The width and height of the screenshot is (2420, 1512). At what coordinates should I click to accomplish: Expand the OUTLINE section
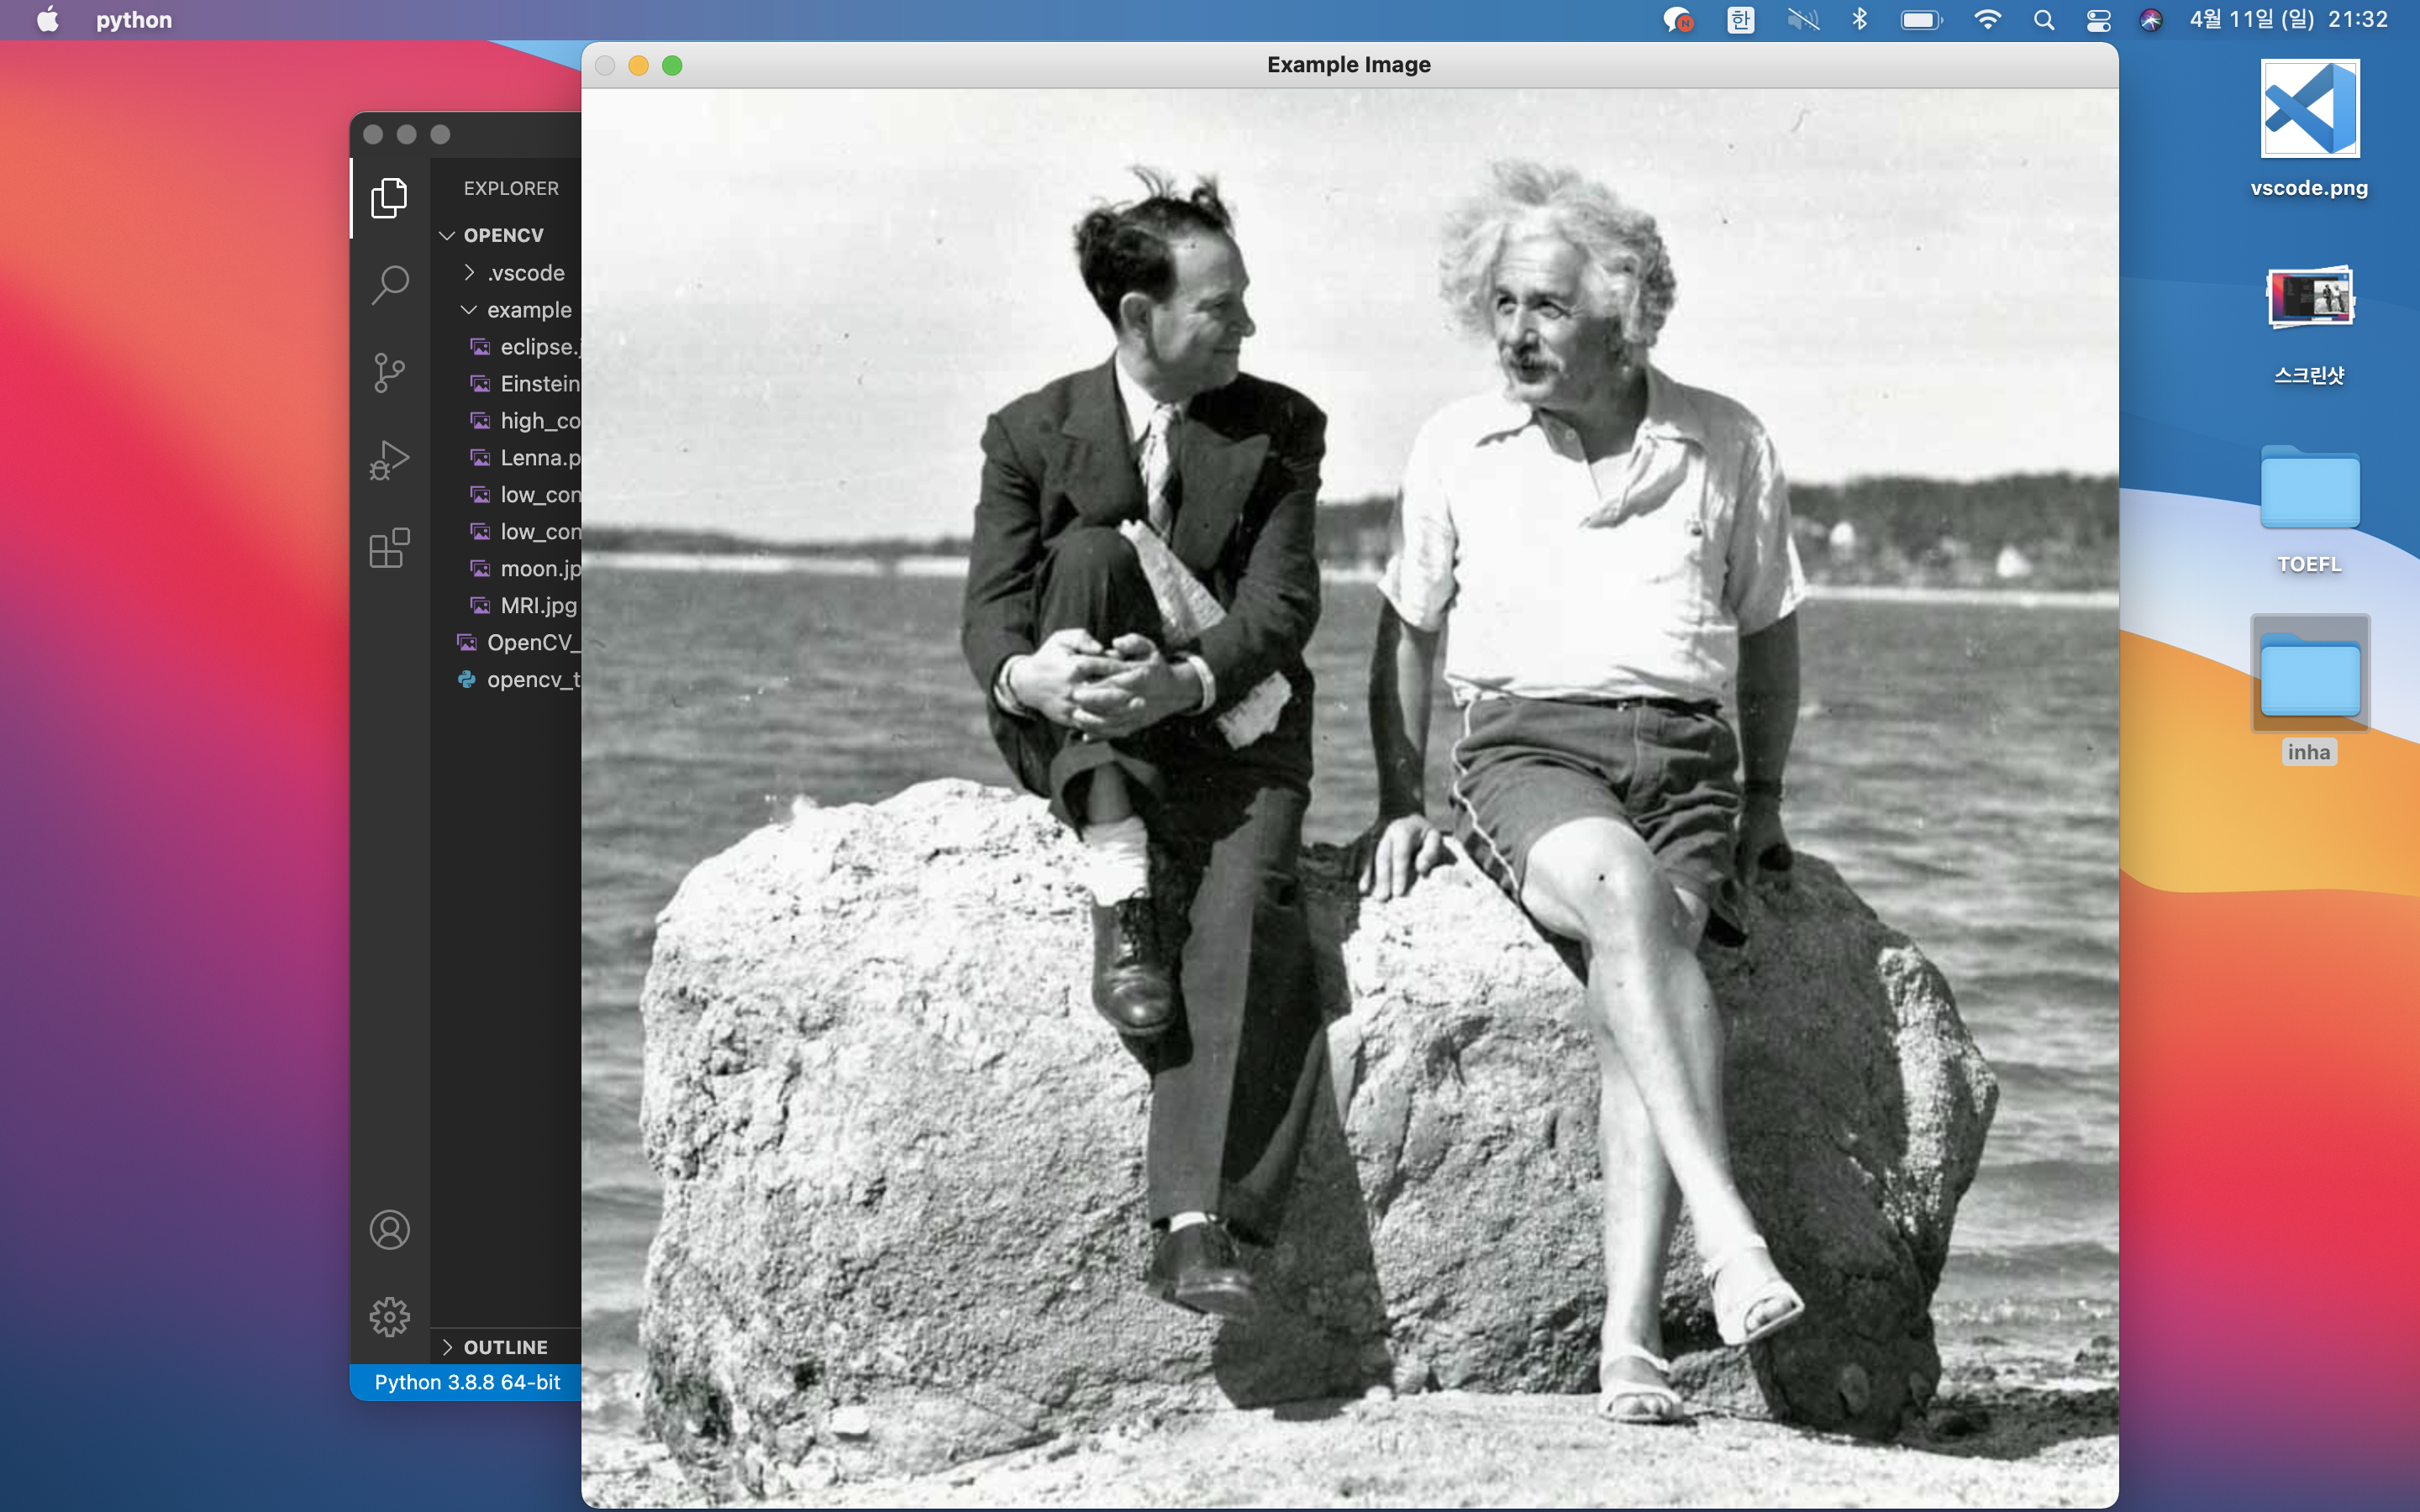click(x=505, y=1347)
